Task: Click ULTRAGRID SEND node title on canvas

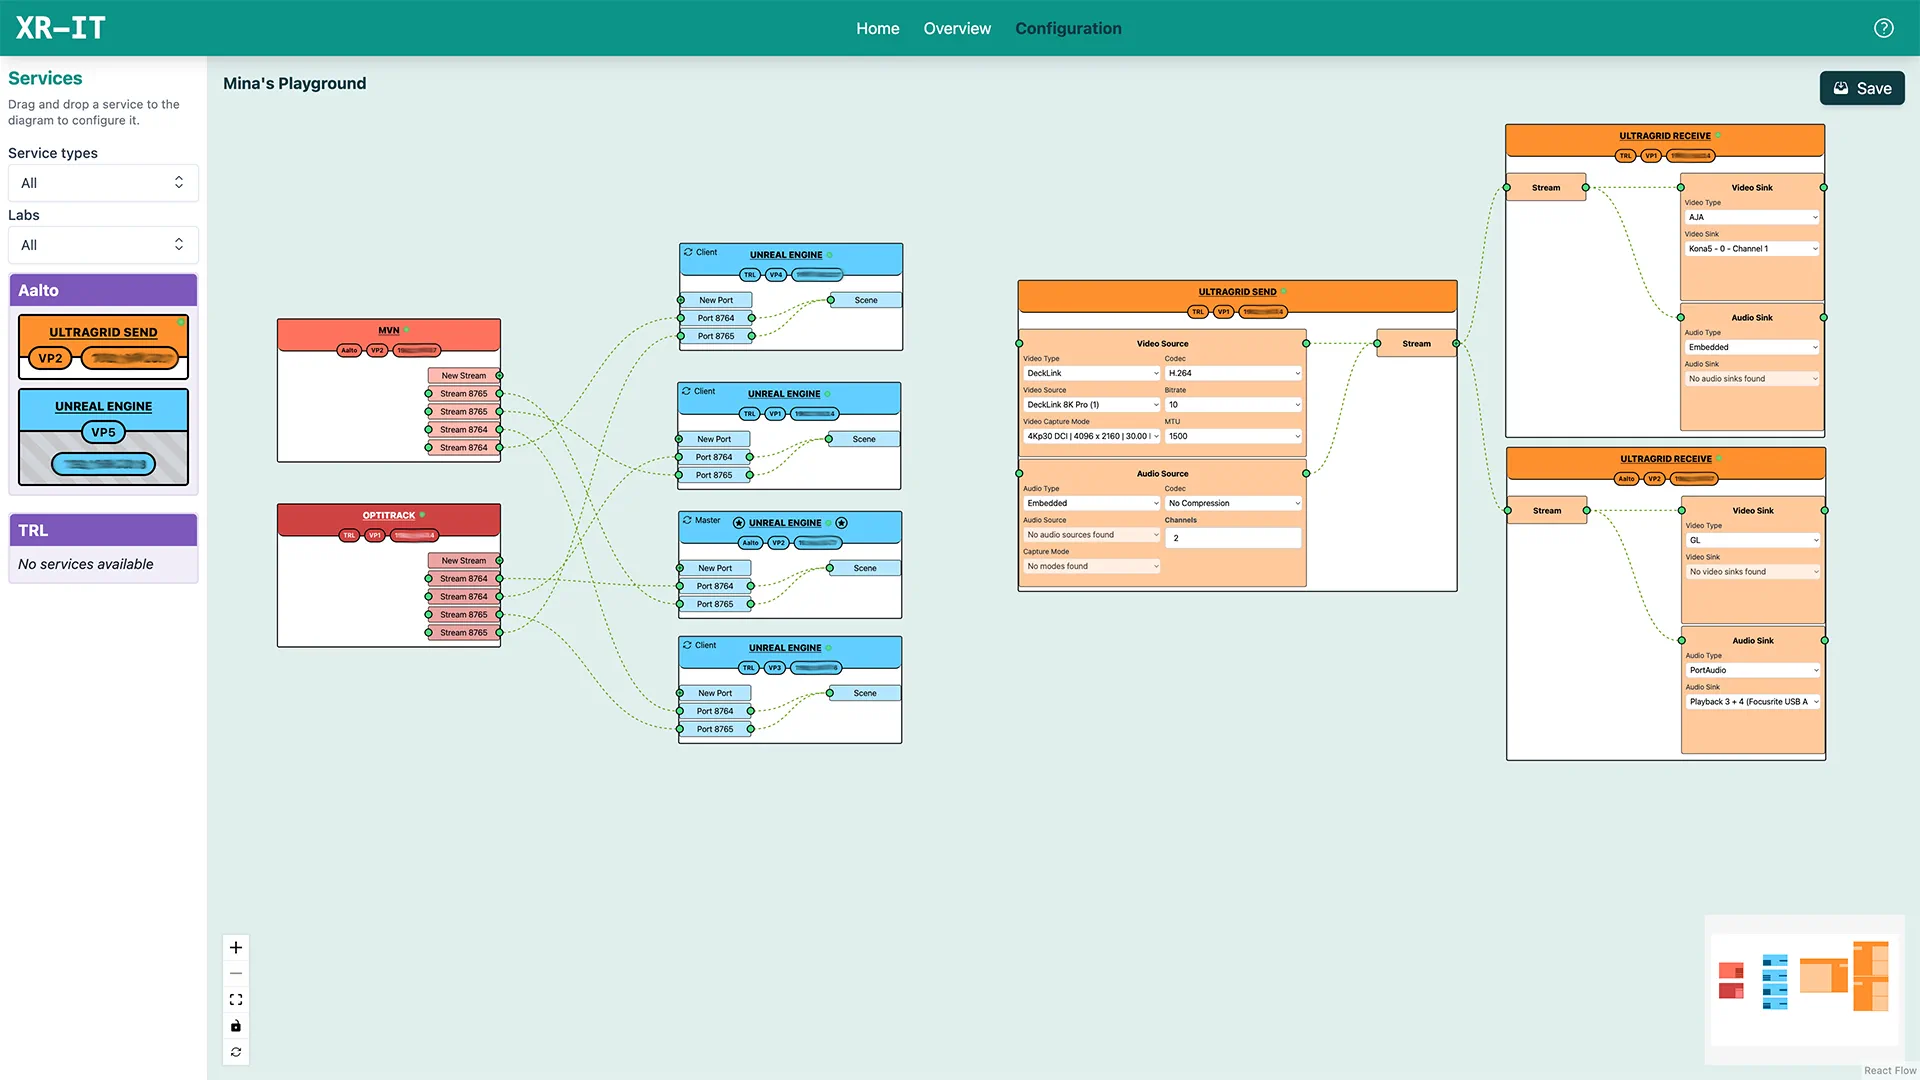Action: tap(1237, 292)
